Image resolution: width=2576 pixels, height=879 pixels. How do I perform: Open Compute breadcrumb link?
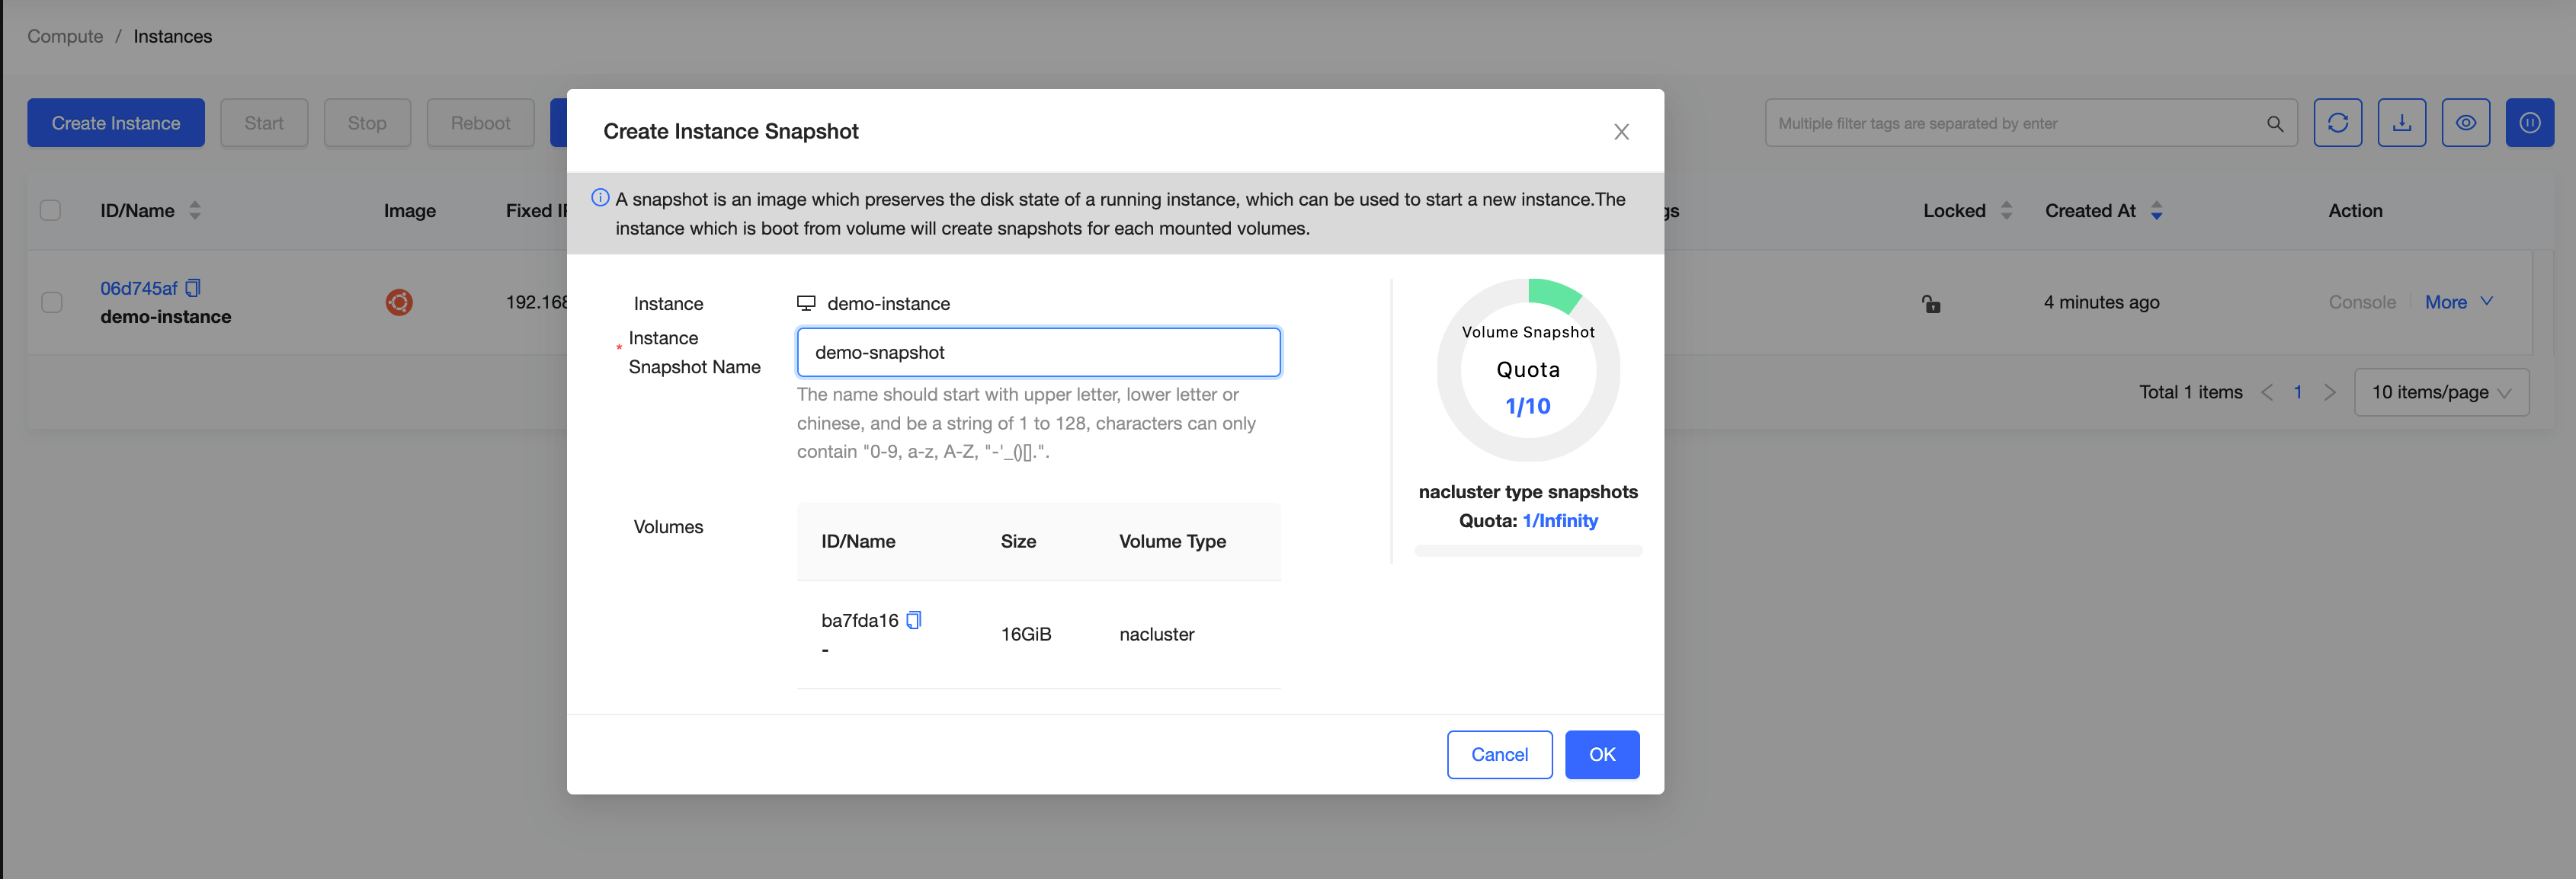pos(65,36)
